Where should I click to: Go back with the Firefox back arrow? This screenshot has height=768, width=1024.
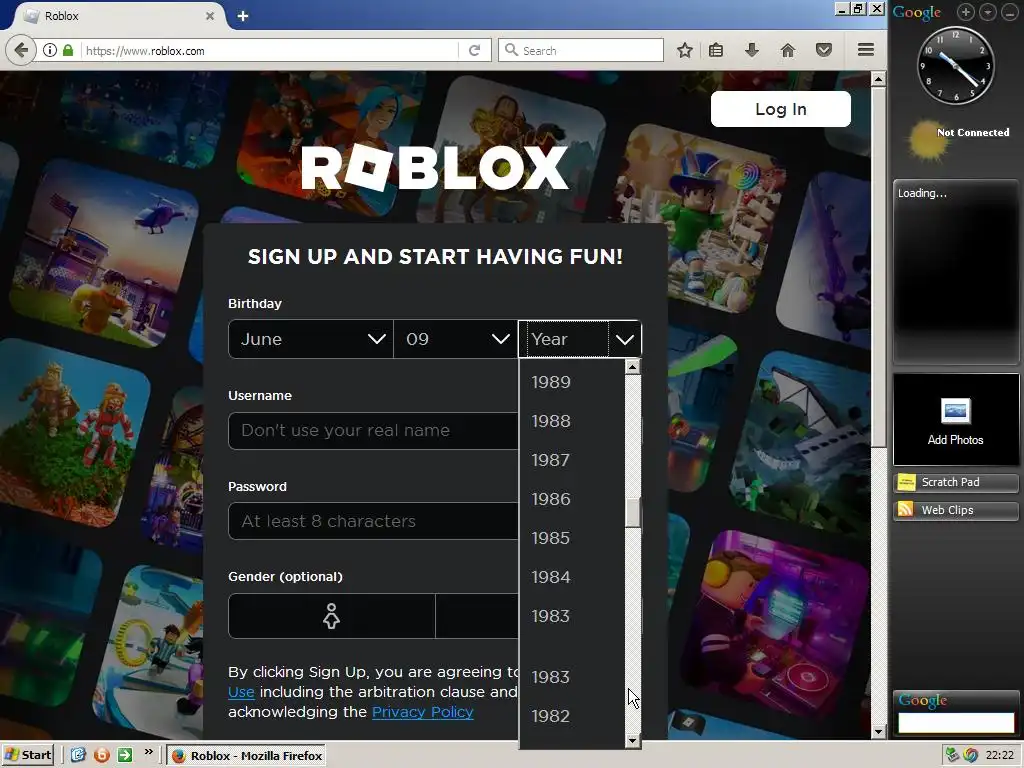click(21, 50)
